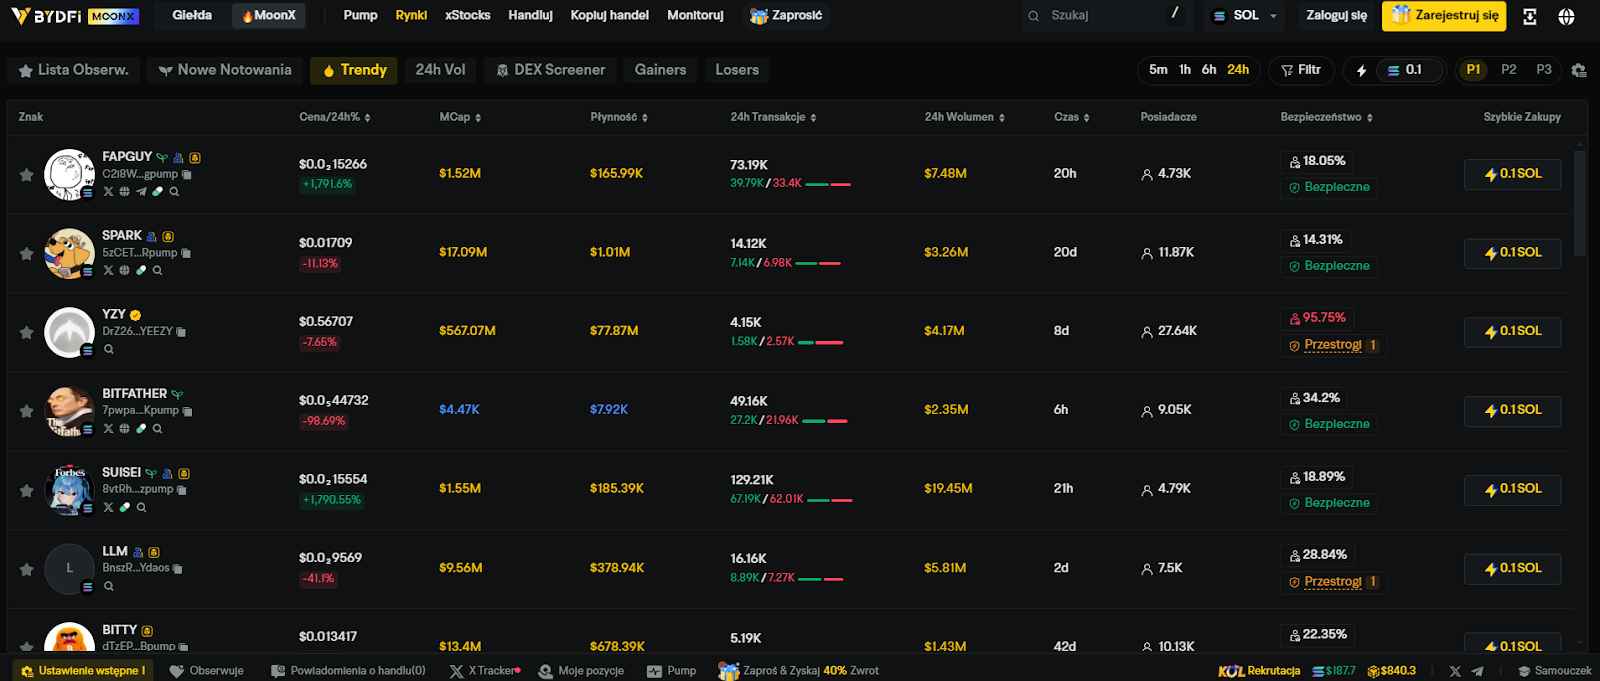Viewport: 1600px width, 681px height.
Task: Switch the timeframe to 5m
Action: [x=1158, y=70]
